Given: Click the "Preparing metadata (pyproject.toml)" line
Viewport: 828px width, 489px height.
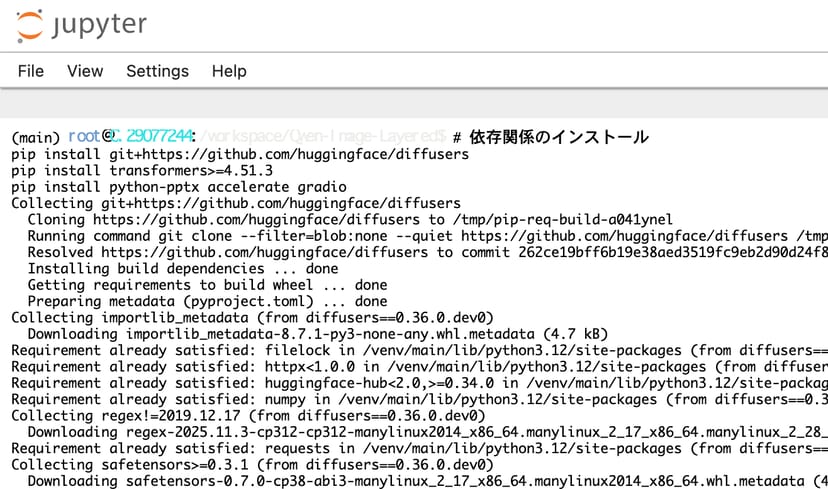Looking at the screenshot, I should coord(207,301).
